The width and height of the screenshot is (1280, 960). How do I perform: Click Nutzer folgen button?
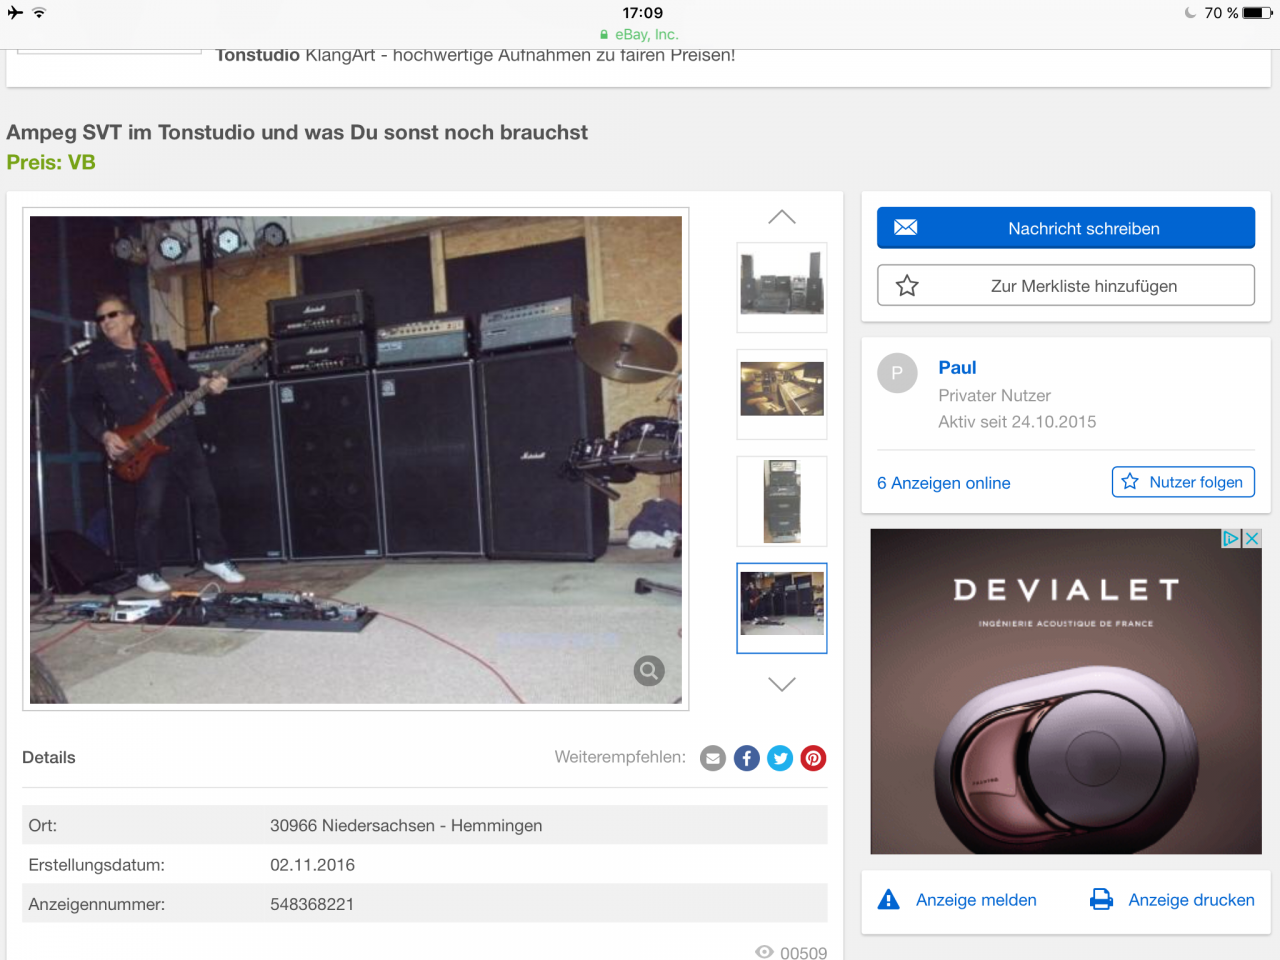pyautogui.click(x=1183, y=482)
